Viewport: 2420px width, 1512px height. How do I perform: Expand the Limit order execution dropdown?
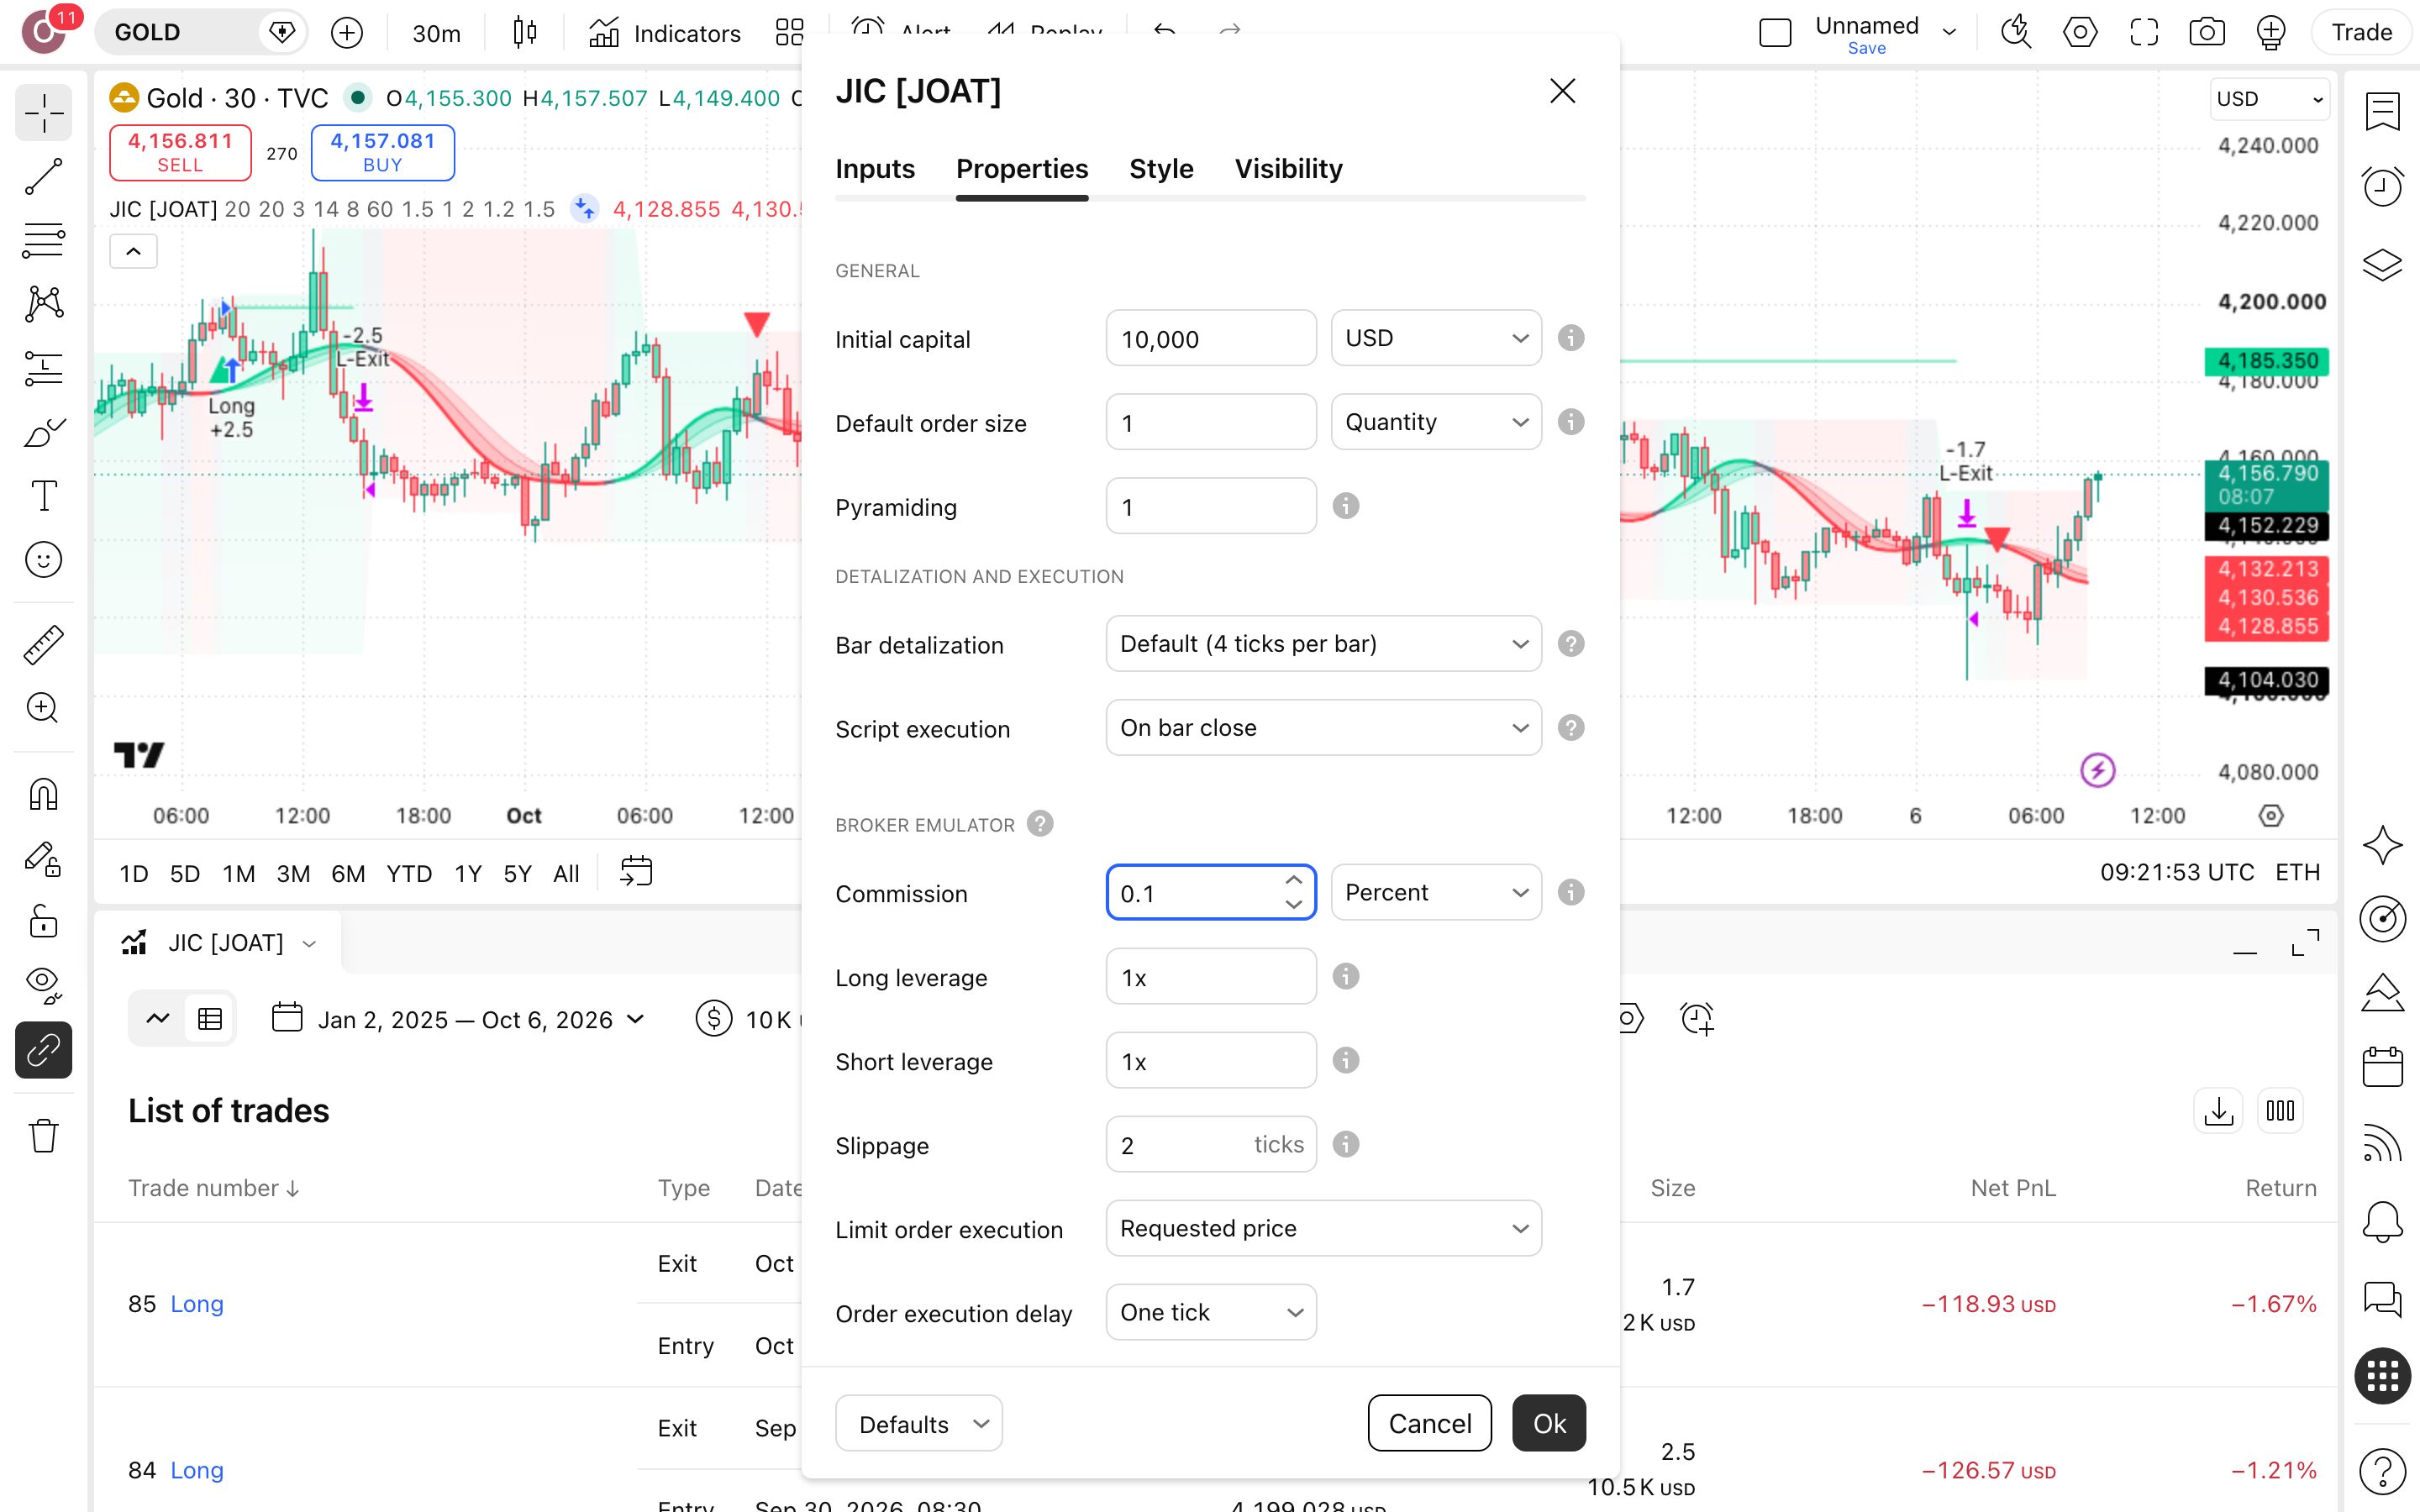1324,1228
